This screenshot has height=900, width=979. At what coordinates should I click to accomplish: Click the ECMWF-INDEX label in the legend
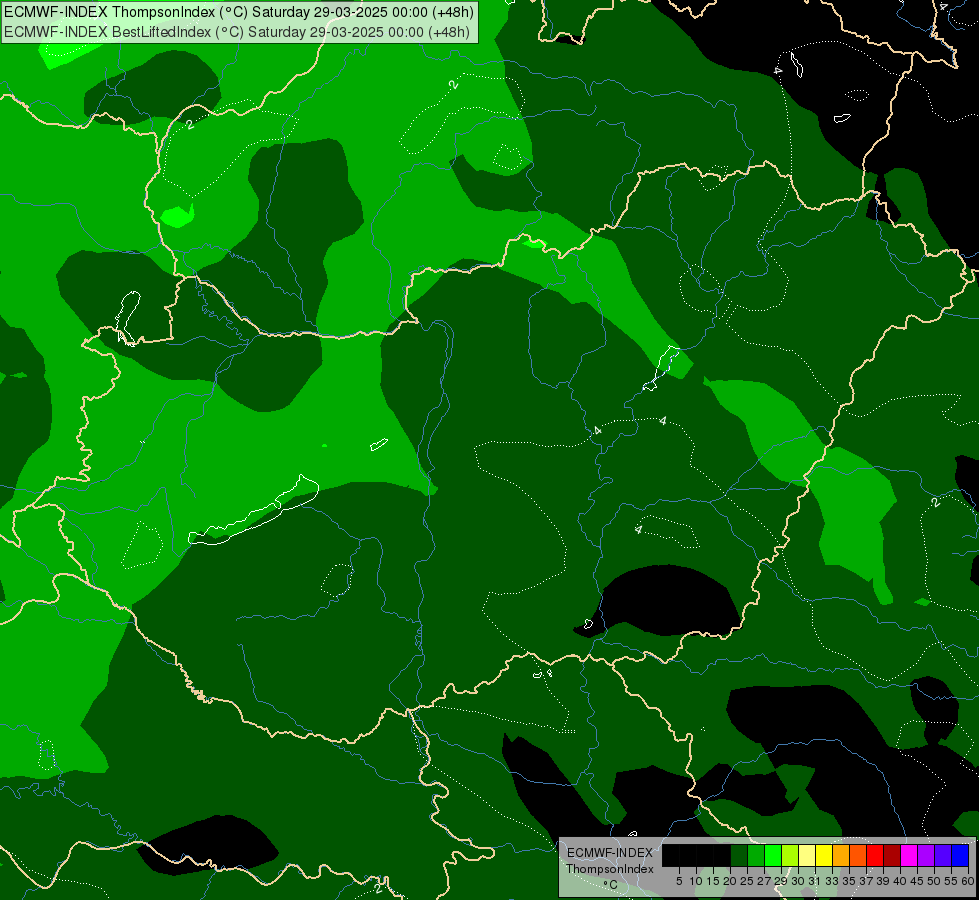pos(609,853)
